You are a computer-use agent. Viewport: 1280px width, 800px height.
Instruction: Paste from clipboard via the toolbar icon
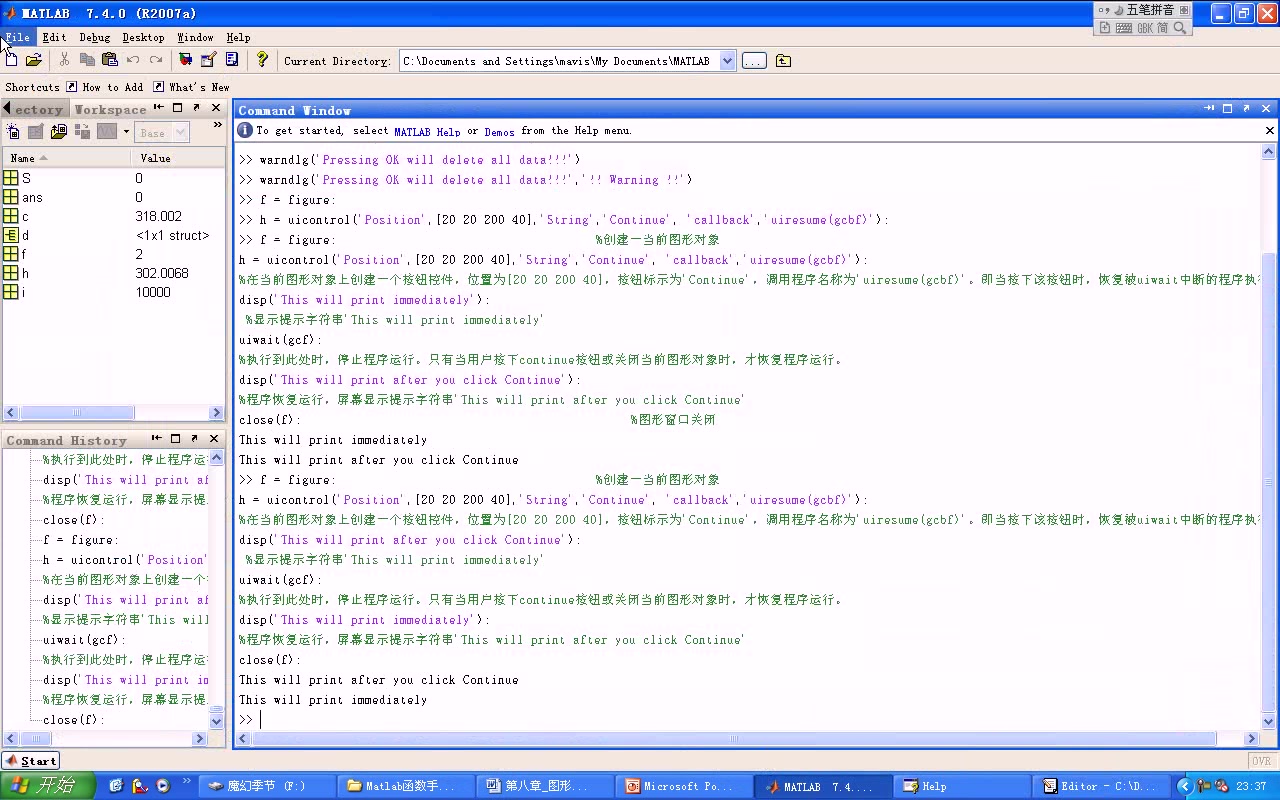click(110, 60)
